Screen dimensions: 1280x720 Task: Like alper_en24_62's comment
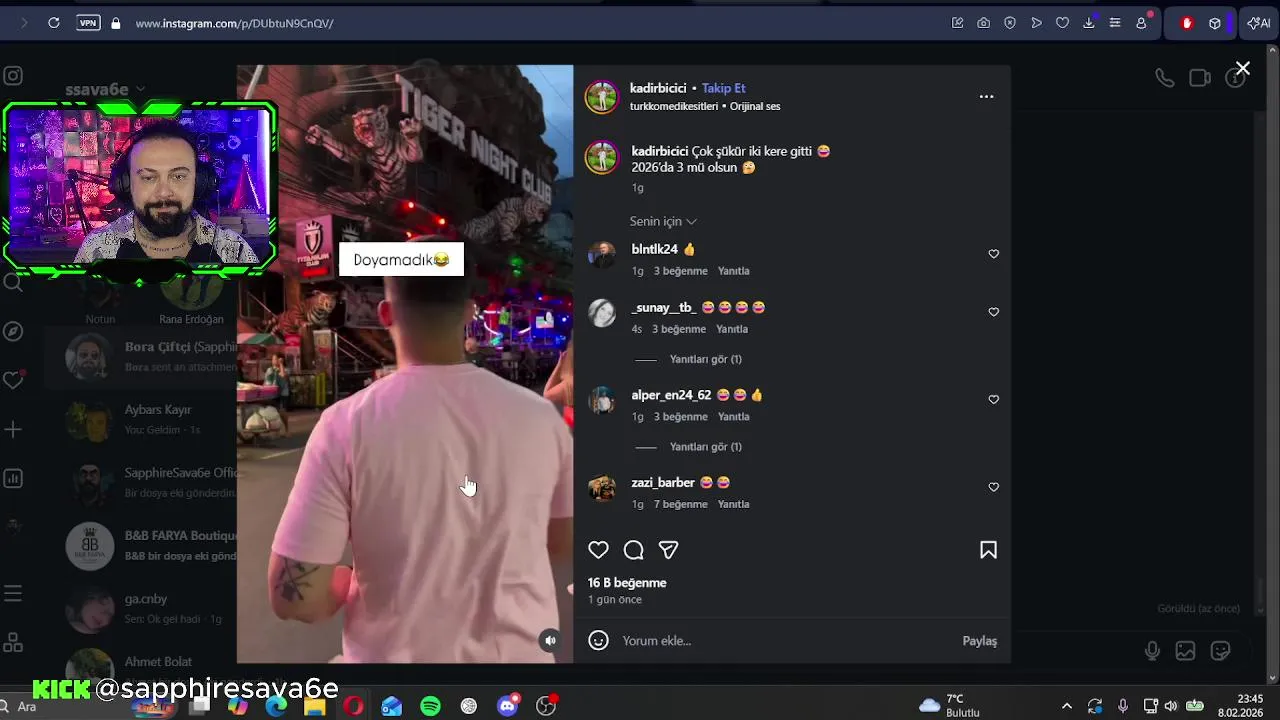993,399
